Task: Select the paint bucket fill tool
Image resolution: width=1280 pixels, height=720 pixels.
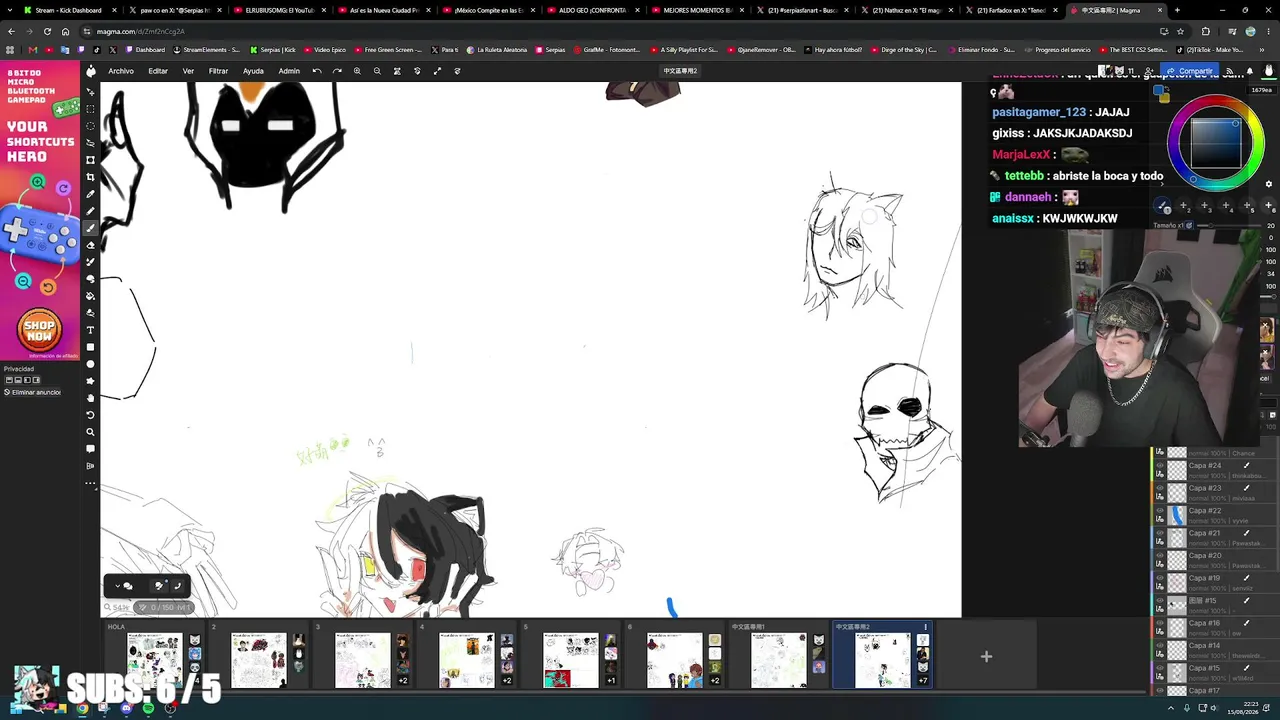Action: 90,296
